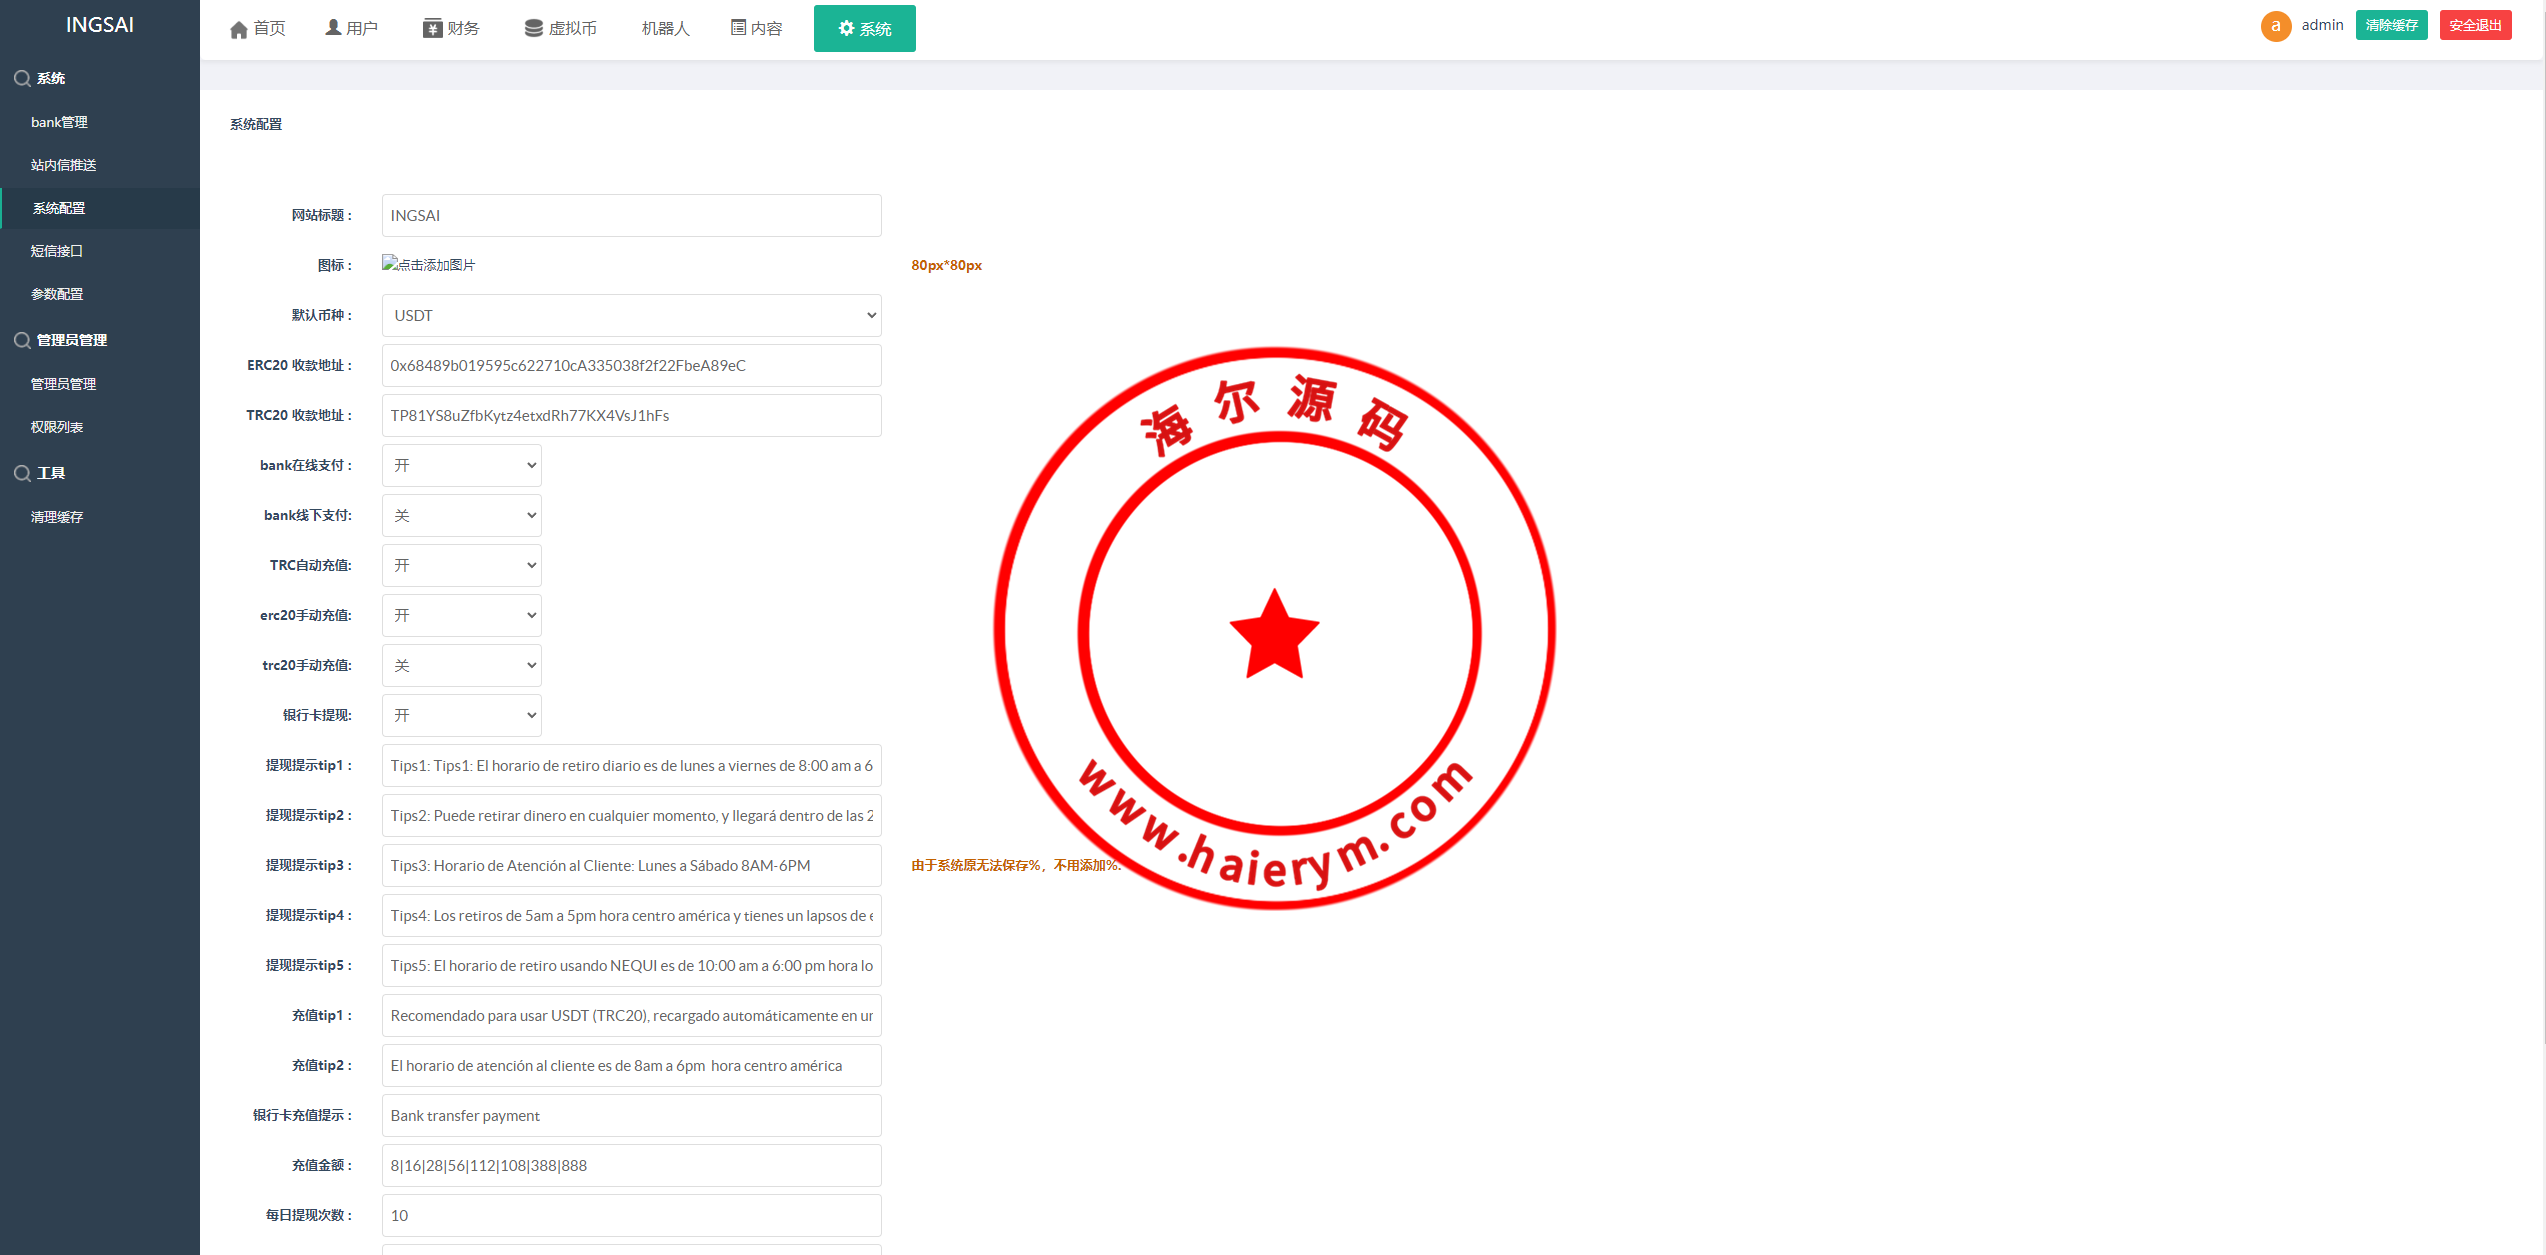Screen dimensions: 2546x1255
Task: Open the bank在线支付 on/off dropdown
Action: (x=461, y=466)
